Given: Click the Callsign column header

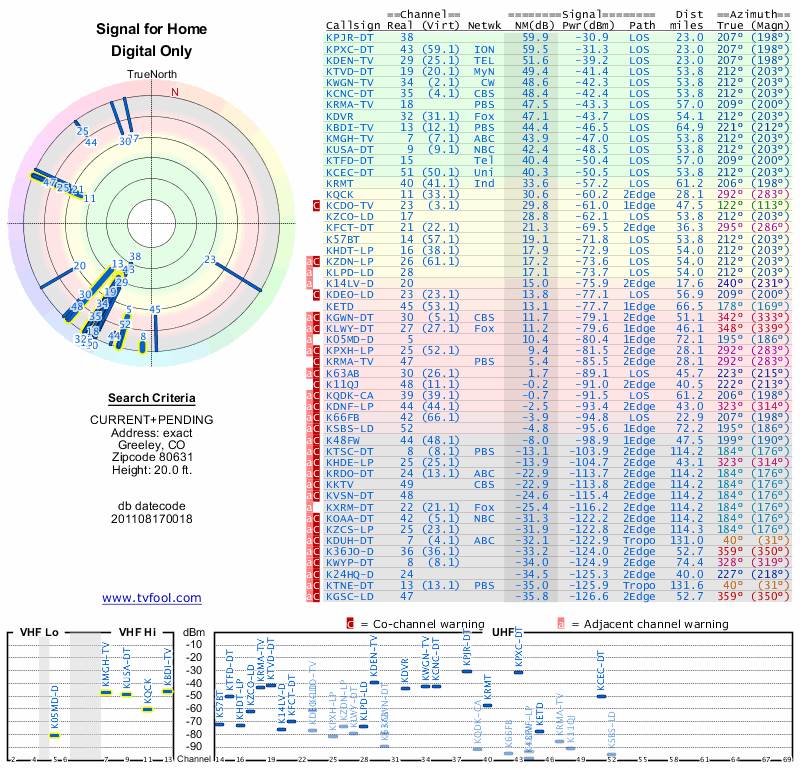Looking at the screenshot, I should tap(353, 26).
